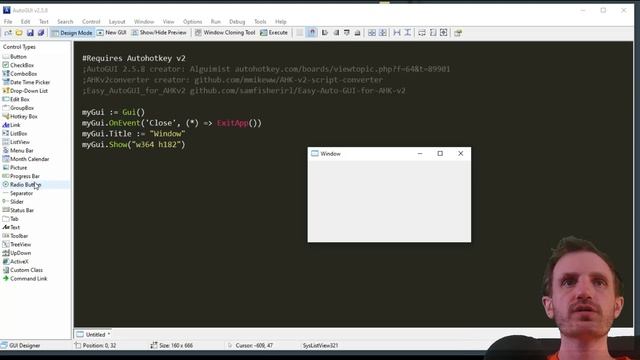The height and width of the screenshot is (360, 640).
Task: Click the New File toolbar icon
Action: (8, 33)
